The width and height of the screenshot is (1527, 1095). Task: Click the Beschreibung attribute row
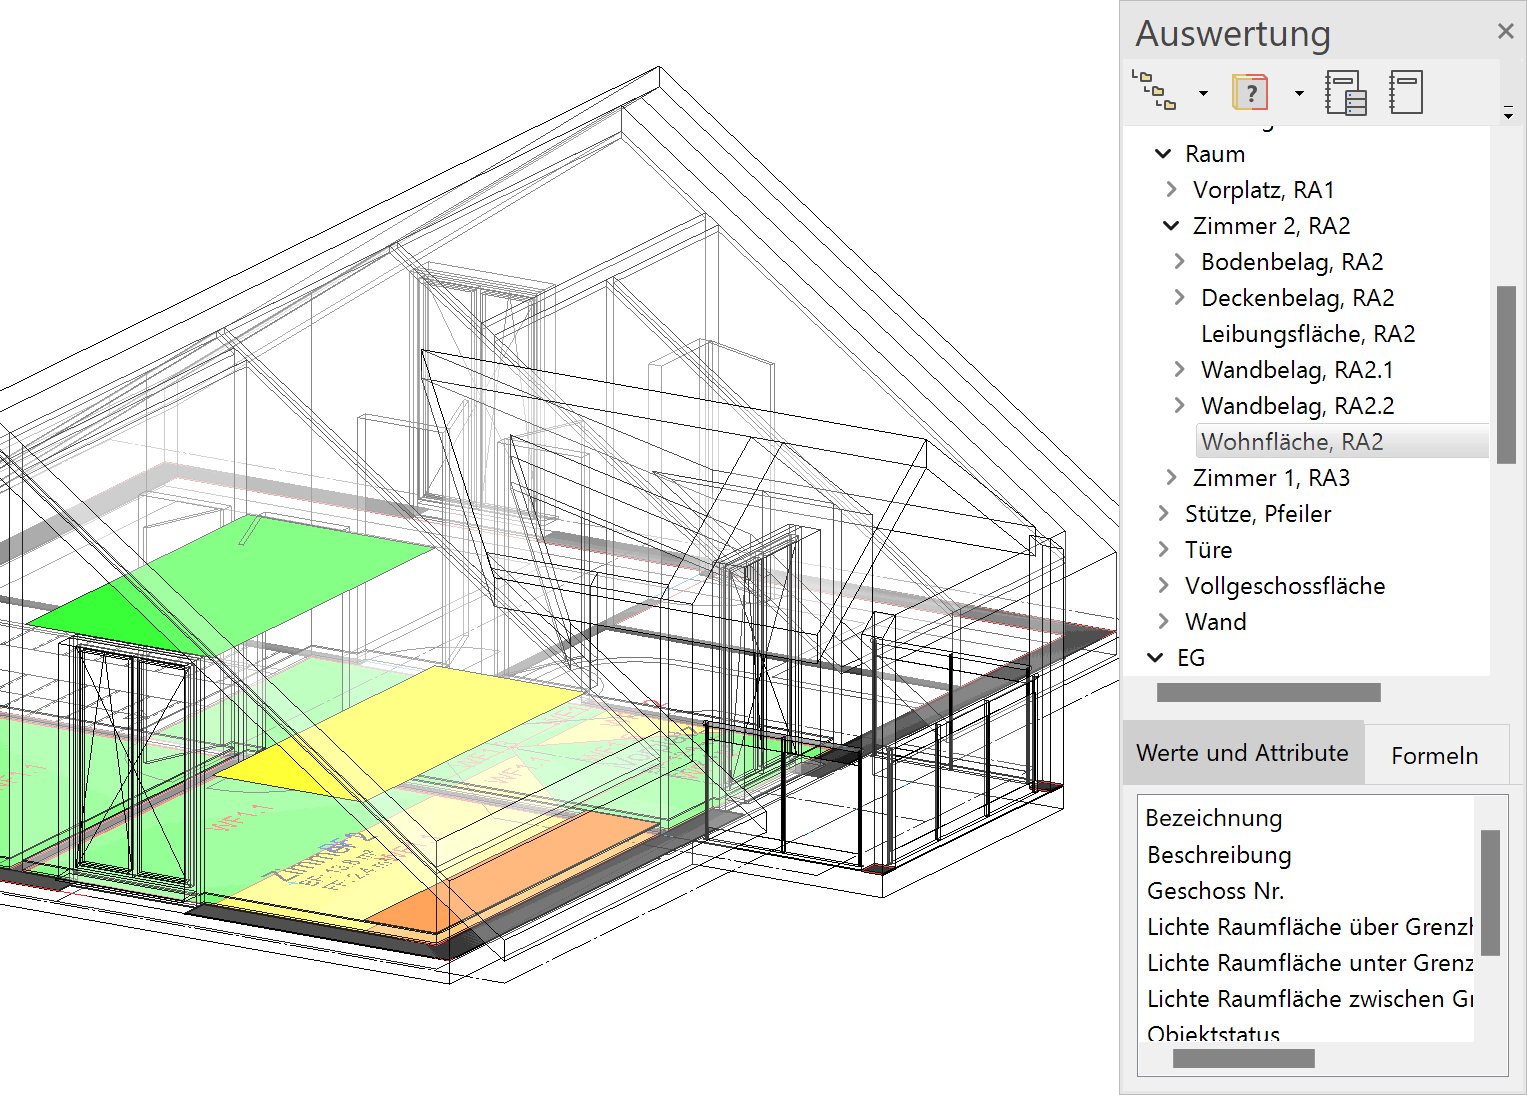click(x=1219, y=855)
